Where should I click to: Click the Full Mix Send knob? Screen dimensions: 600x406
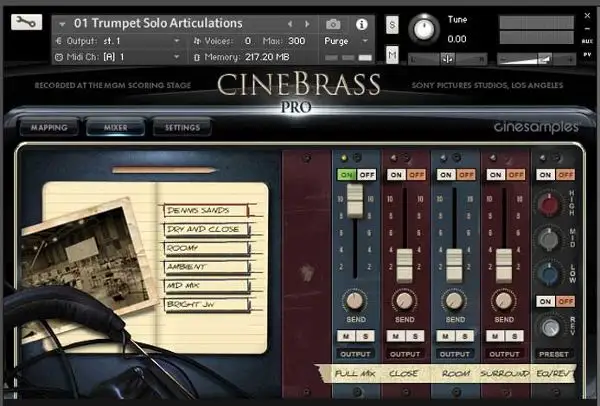[x=355, y=300]
